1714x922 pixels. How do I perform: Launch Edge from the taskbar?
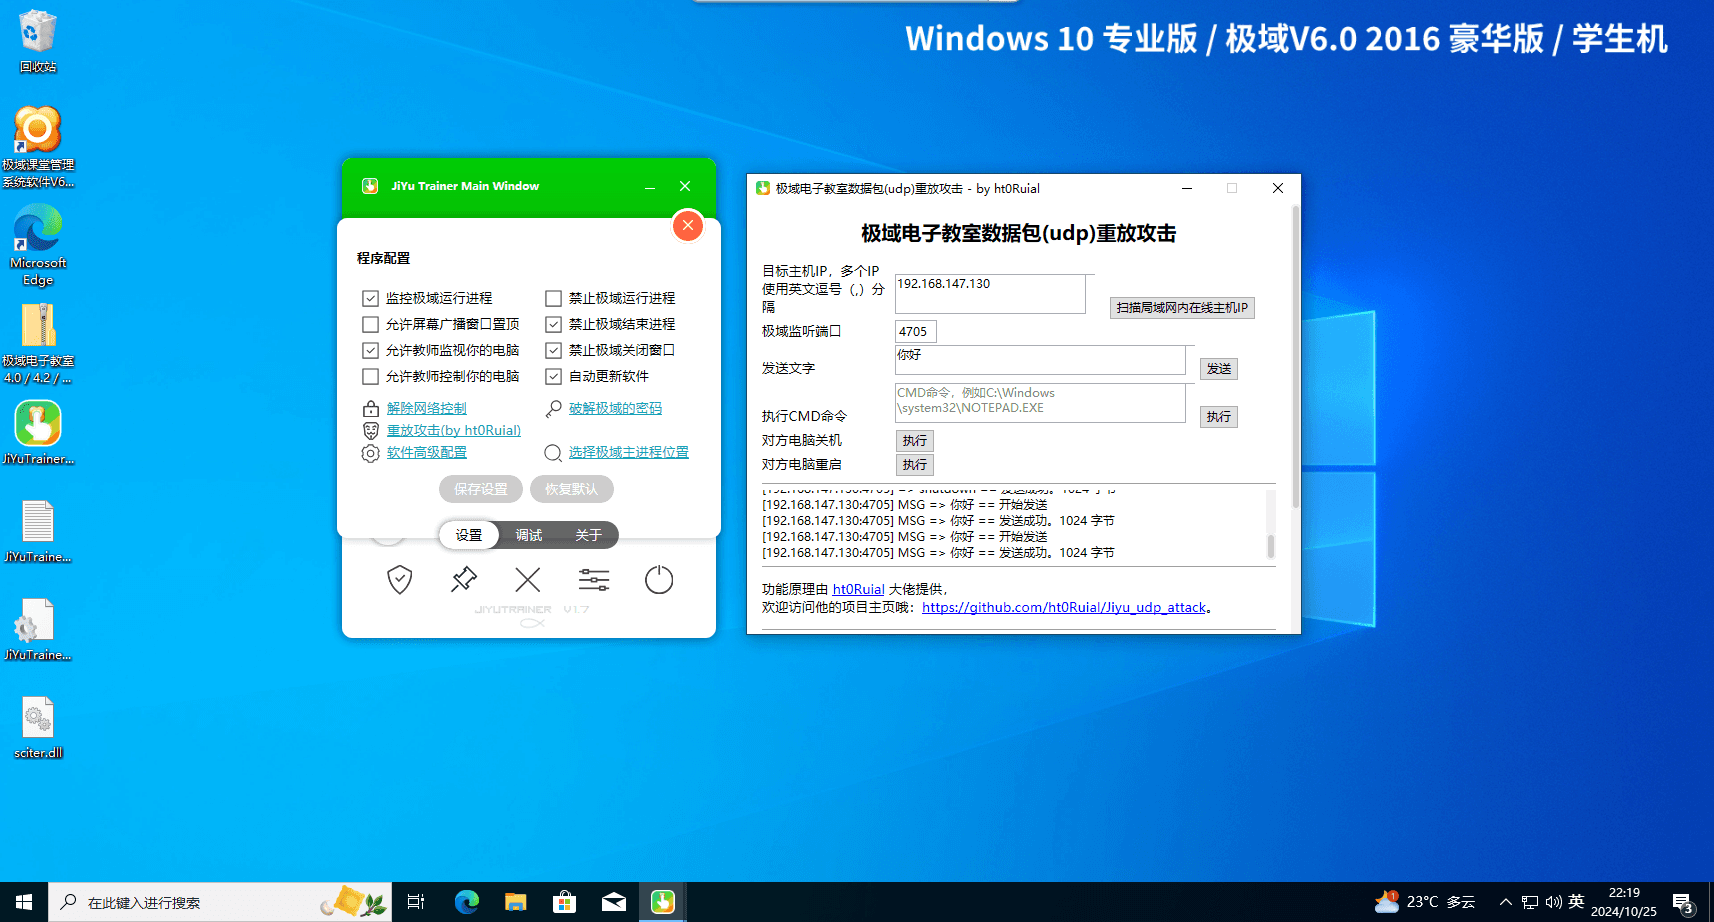466,902
